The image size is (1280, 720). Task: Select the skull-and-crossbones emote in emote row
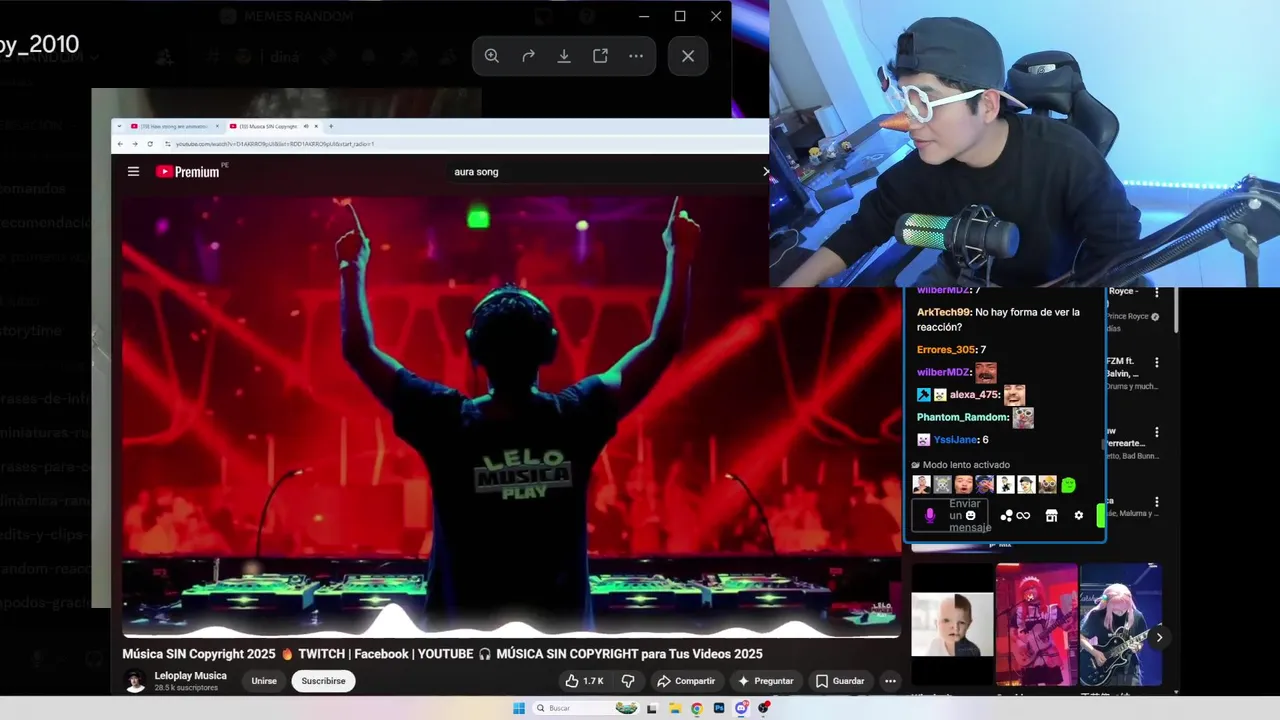(943, 485)
